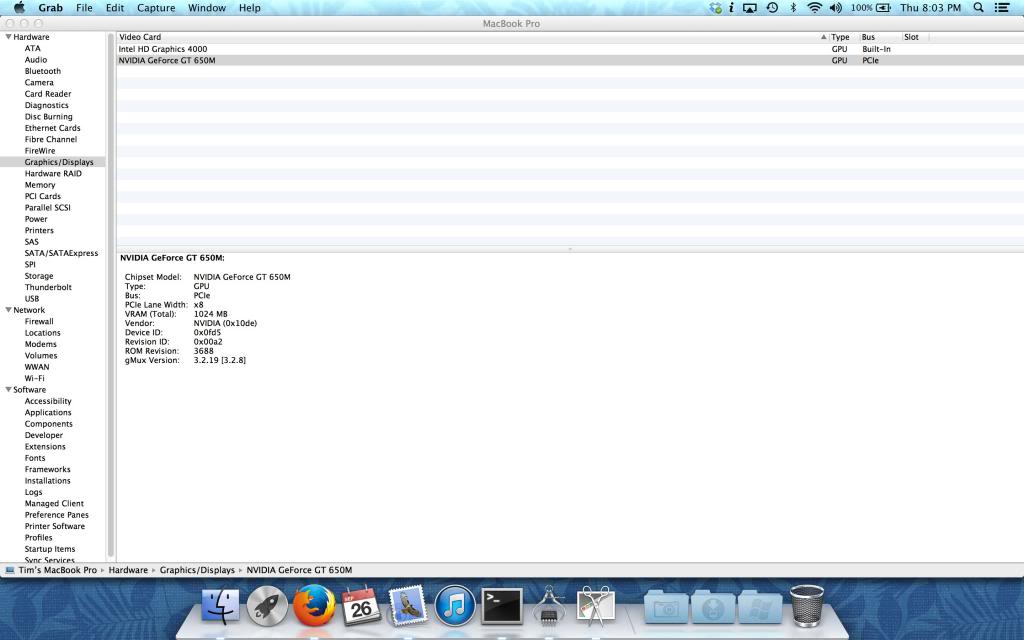Select Applications under Software
The height and width of the screenshot is (640, 1024).
click(x=48, y=413)
